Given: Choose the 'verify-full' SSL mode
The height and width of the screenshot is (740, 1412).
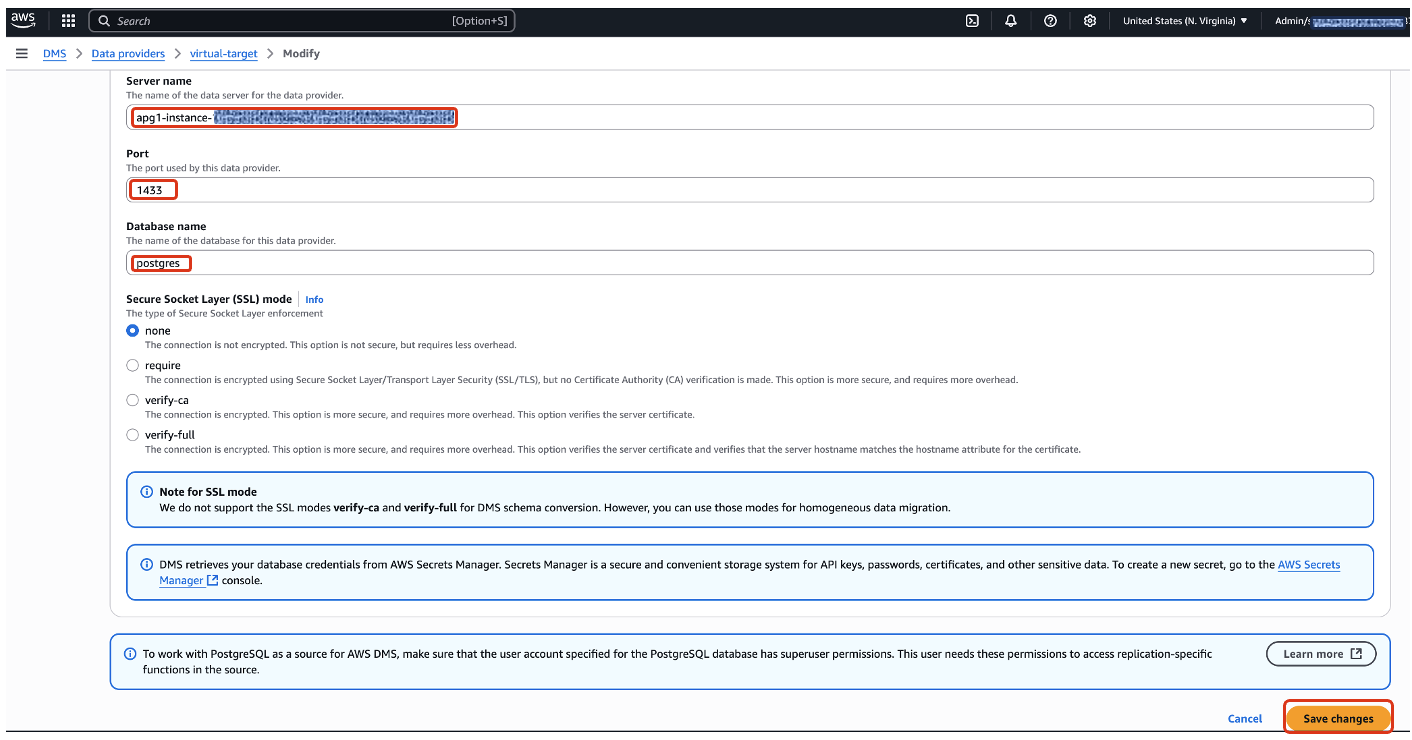Looking at the screenshot, I should (133, 435).
